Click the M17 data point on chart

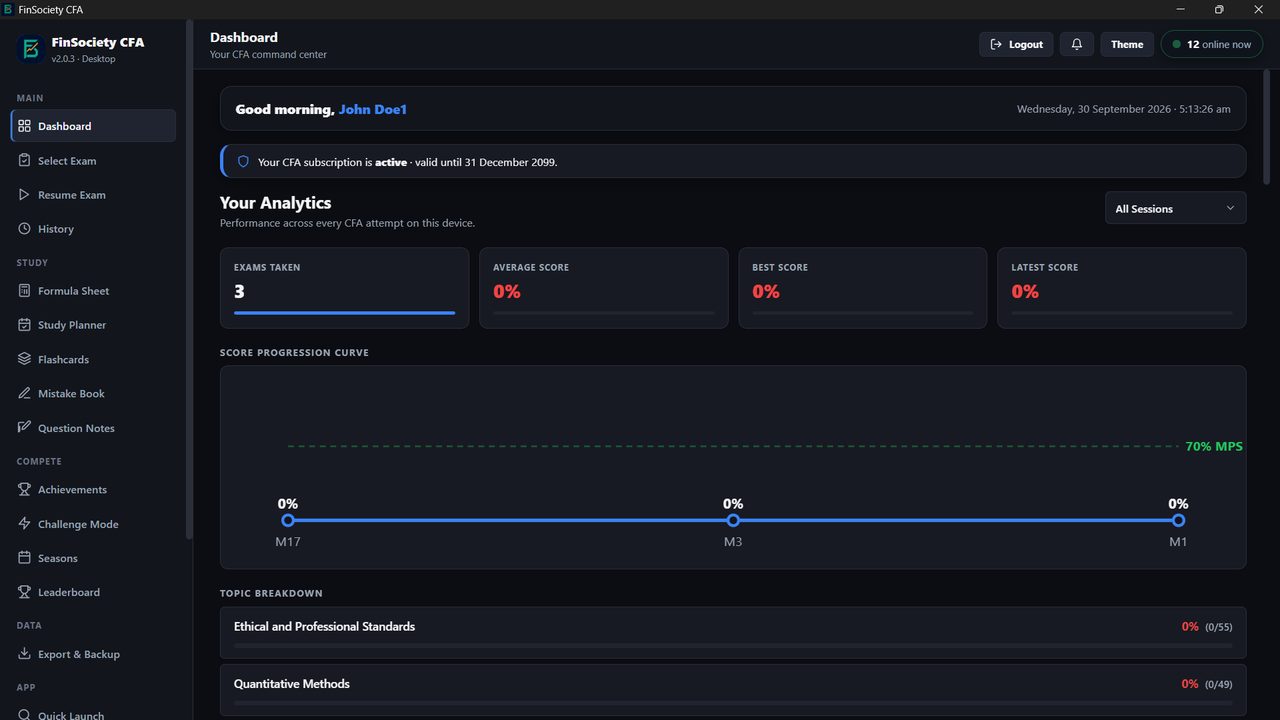(288, 520)
